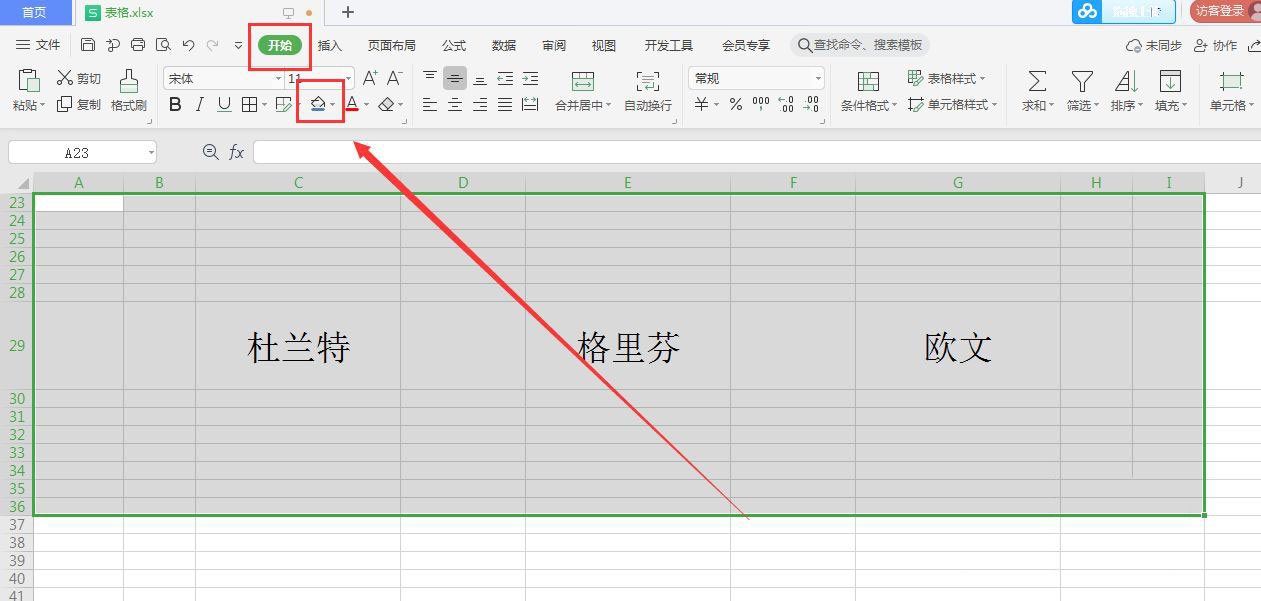This screenshot has height=601, width=1261.
Task: Copy selection with 复制
Action: [x=78, y=104]
